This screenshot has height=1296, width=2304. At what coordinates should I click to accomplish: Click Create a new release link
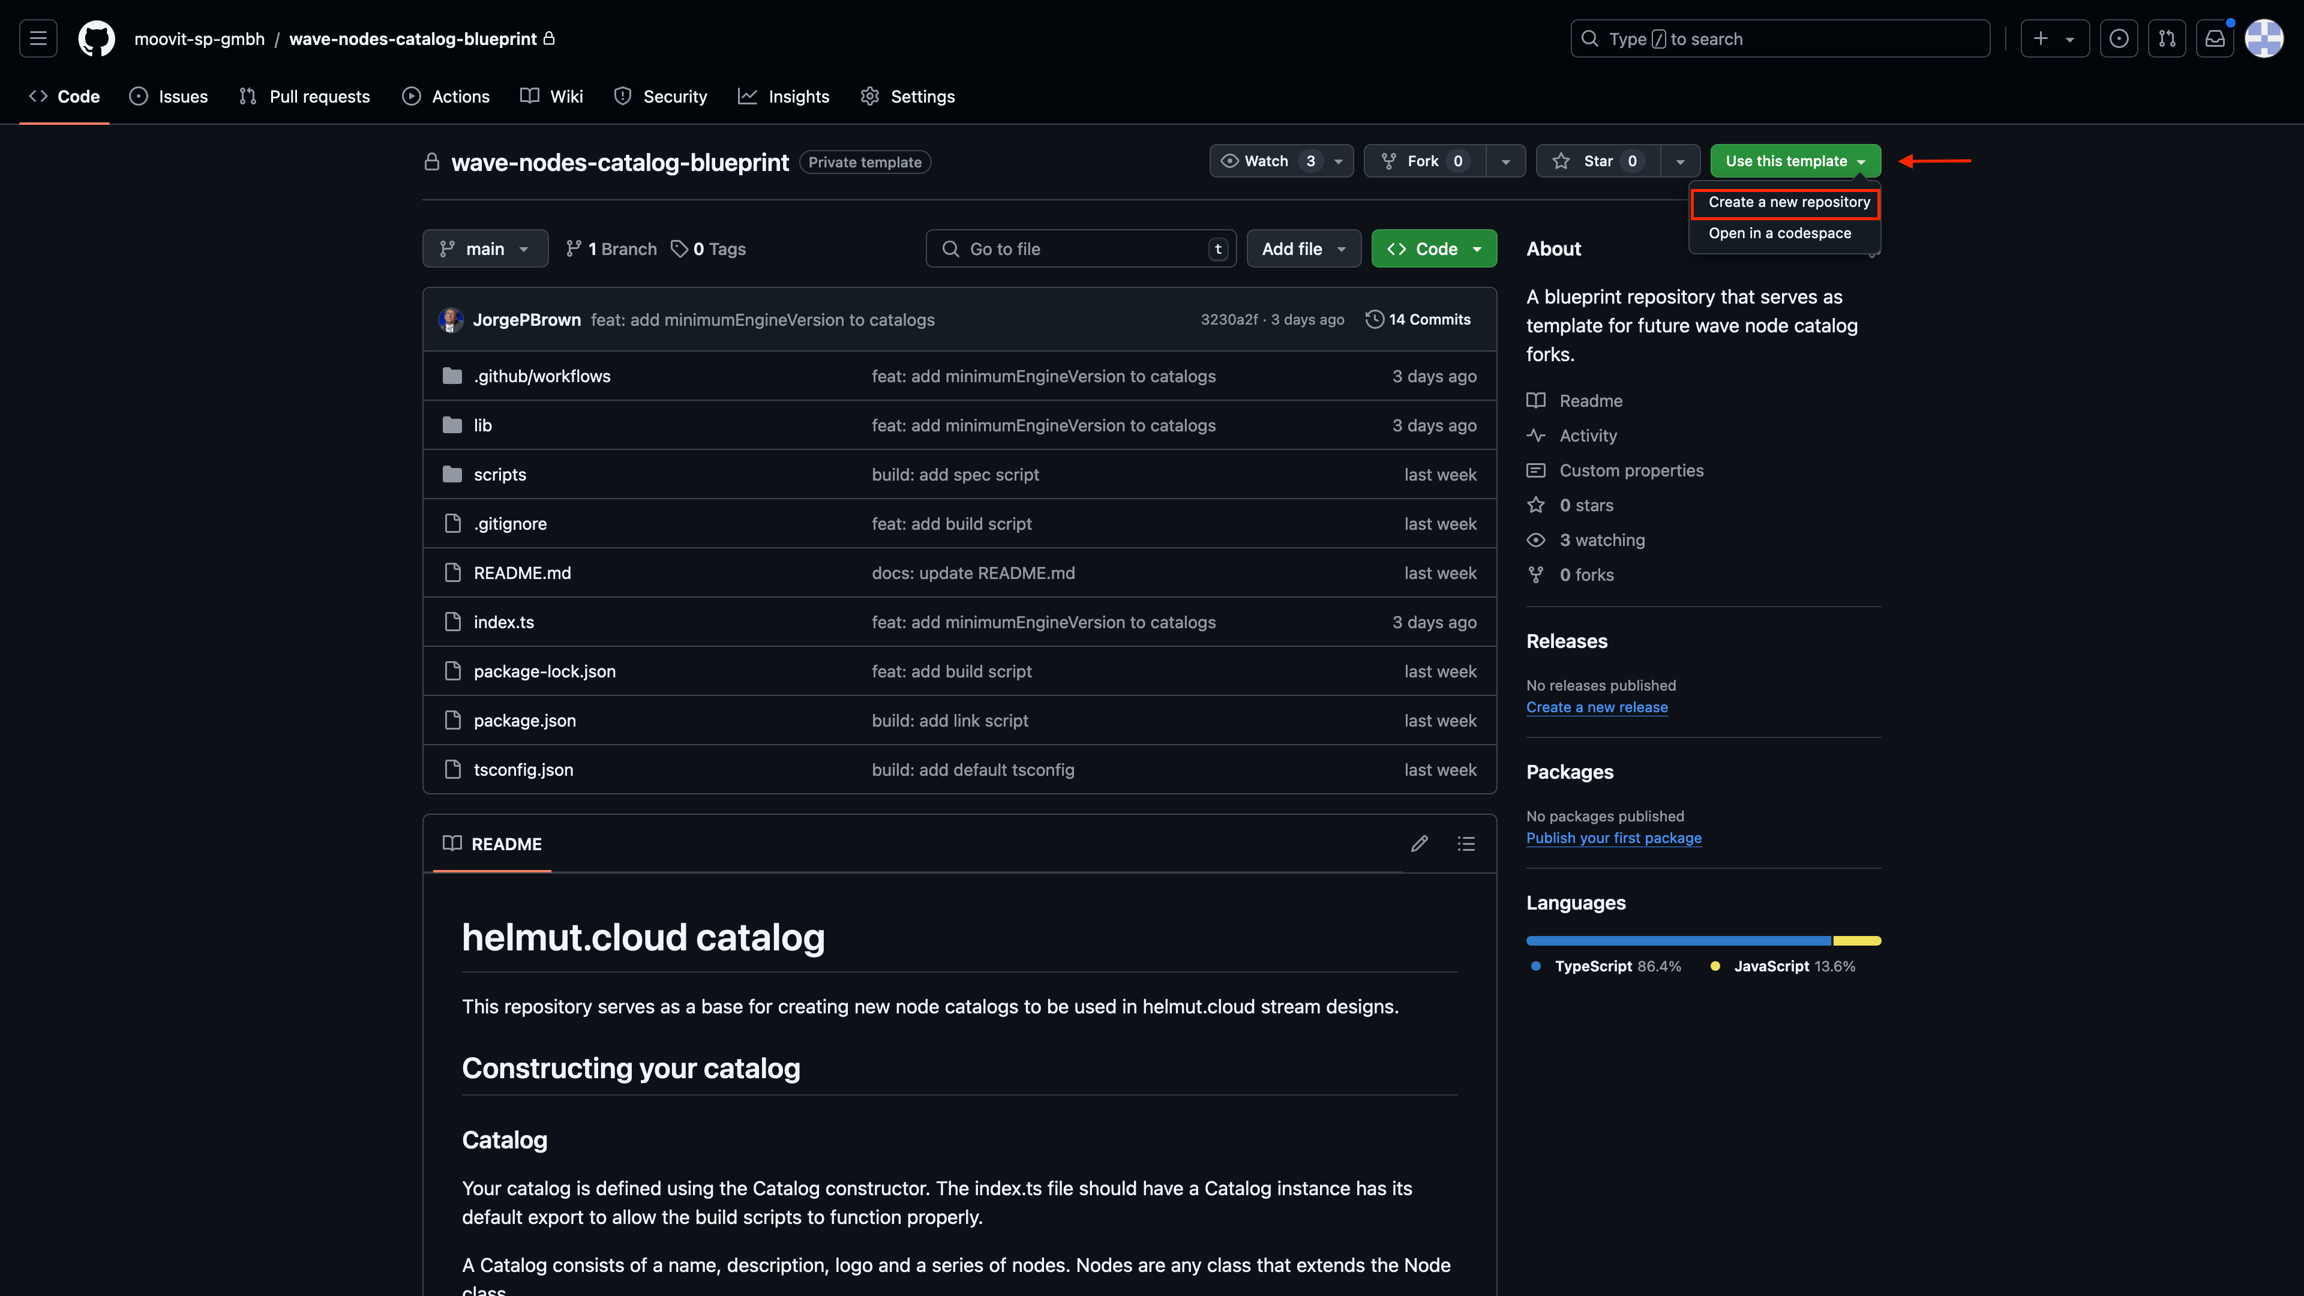click(1596, 708)
